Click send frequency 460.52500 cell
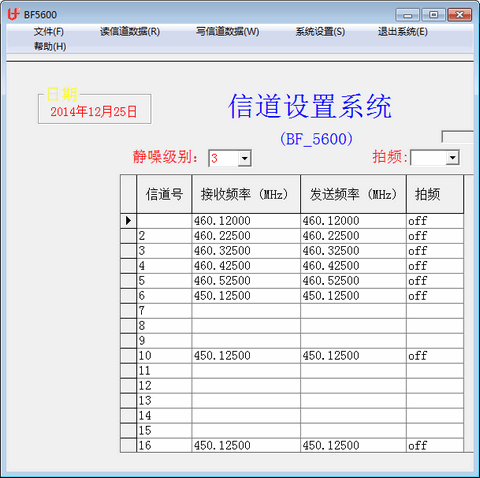480x478 pixels. 353,281
